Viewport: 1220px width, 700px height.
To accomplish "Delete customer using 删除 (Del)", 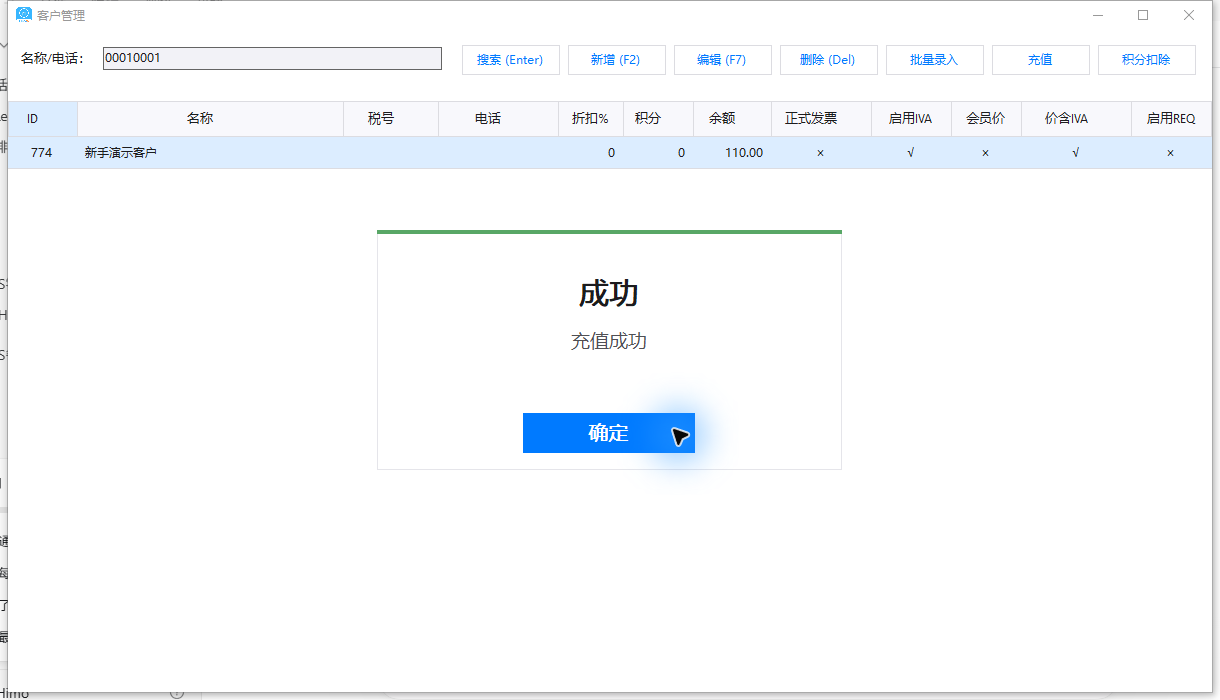I will [828, 60].
